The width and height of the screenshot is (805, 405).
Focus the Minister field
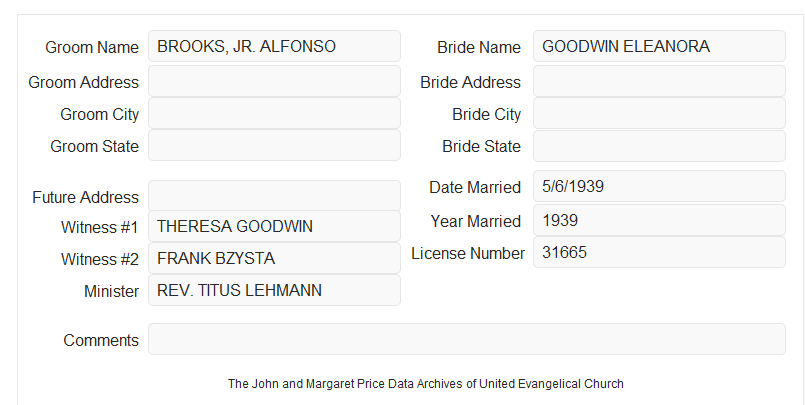[274, 290]
